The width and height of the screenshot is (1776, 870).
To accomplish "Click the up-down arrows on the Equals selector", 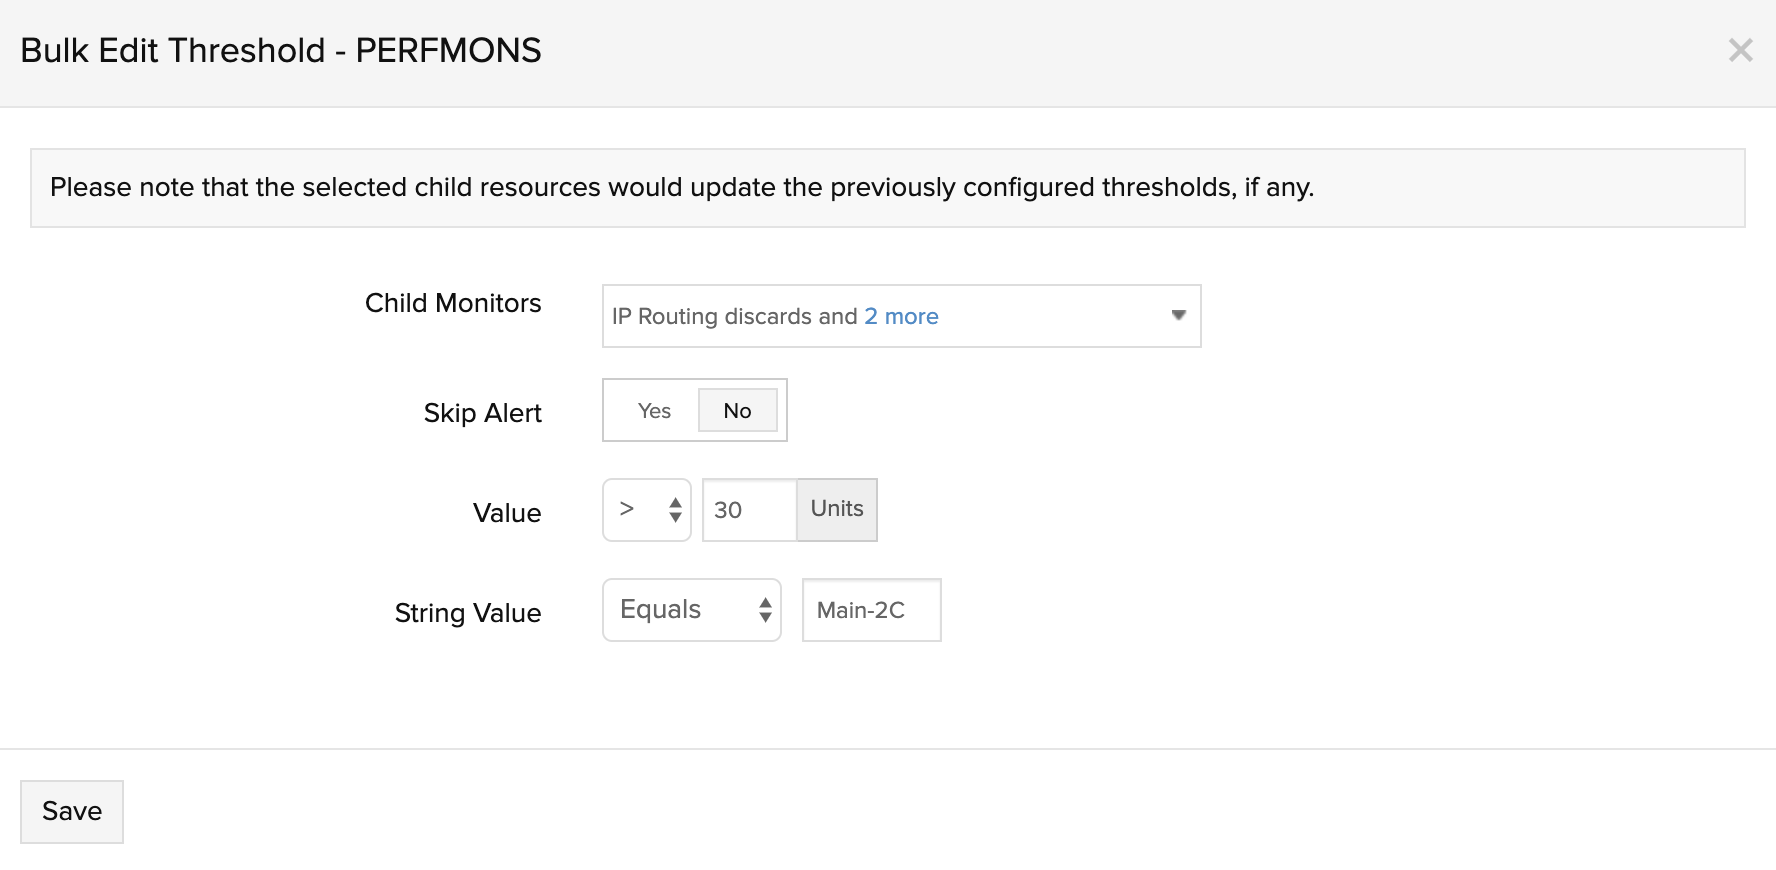I will [765, 610].
